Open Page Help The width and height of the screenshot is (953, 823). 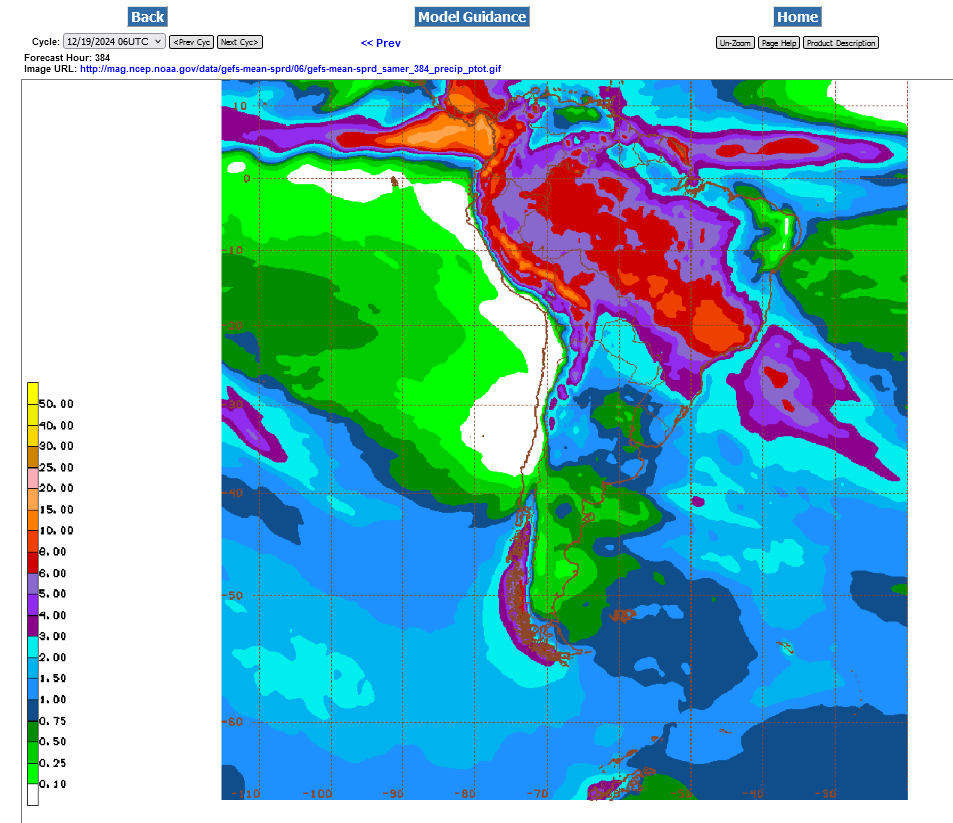(x=779, y=43)
